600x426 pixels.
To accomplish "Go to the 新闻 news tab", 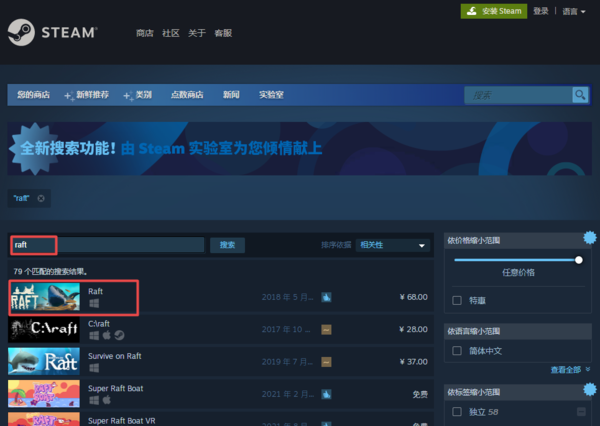I will (x=231, y=95).
